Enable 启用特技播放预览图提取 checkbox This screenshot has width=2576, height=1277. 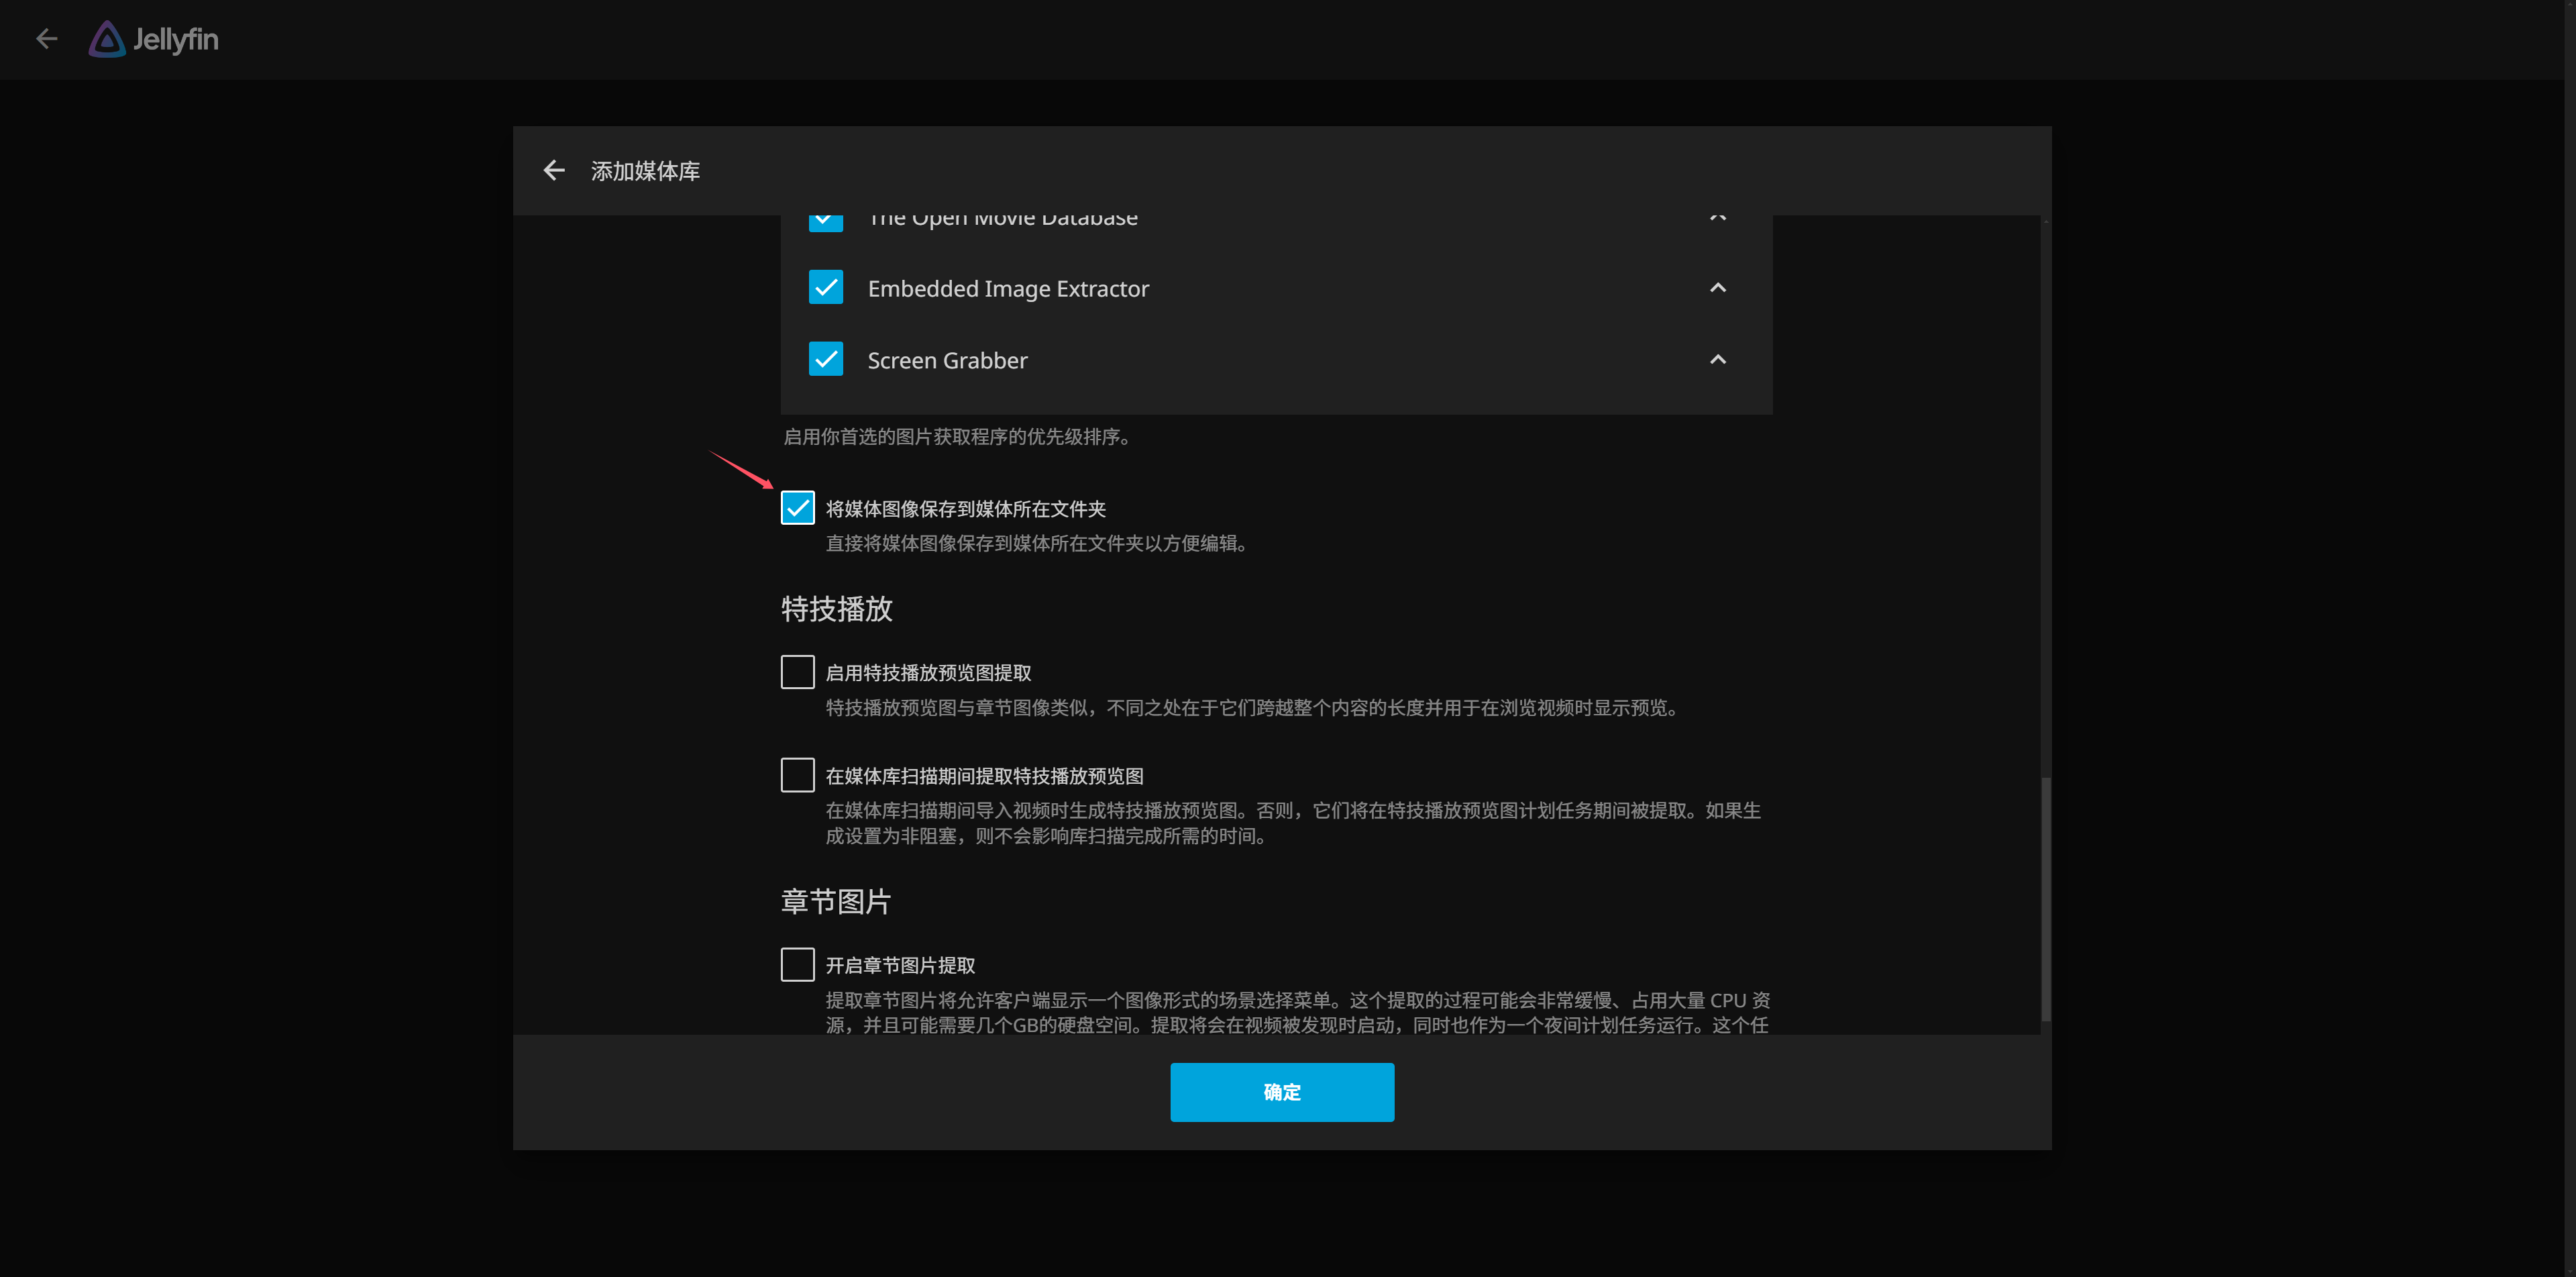[798, 672]
